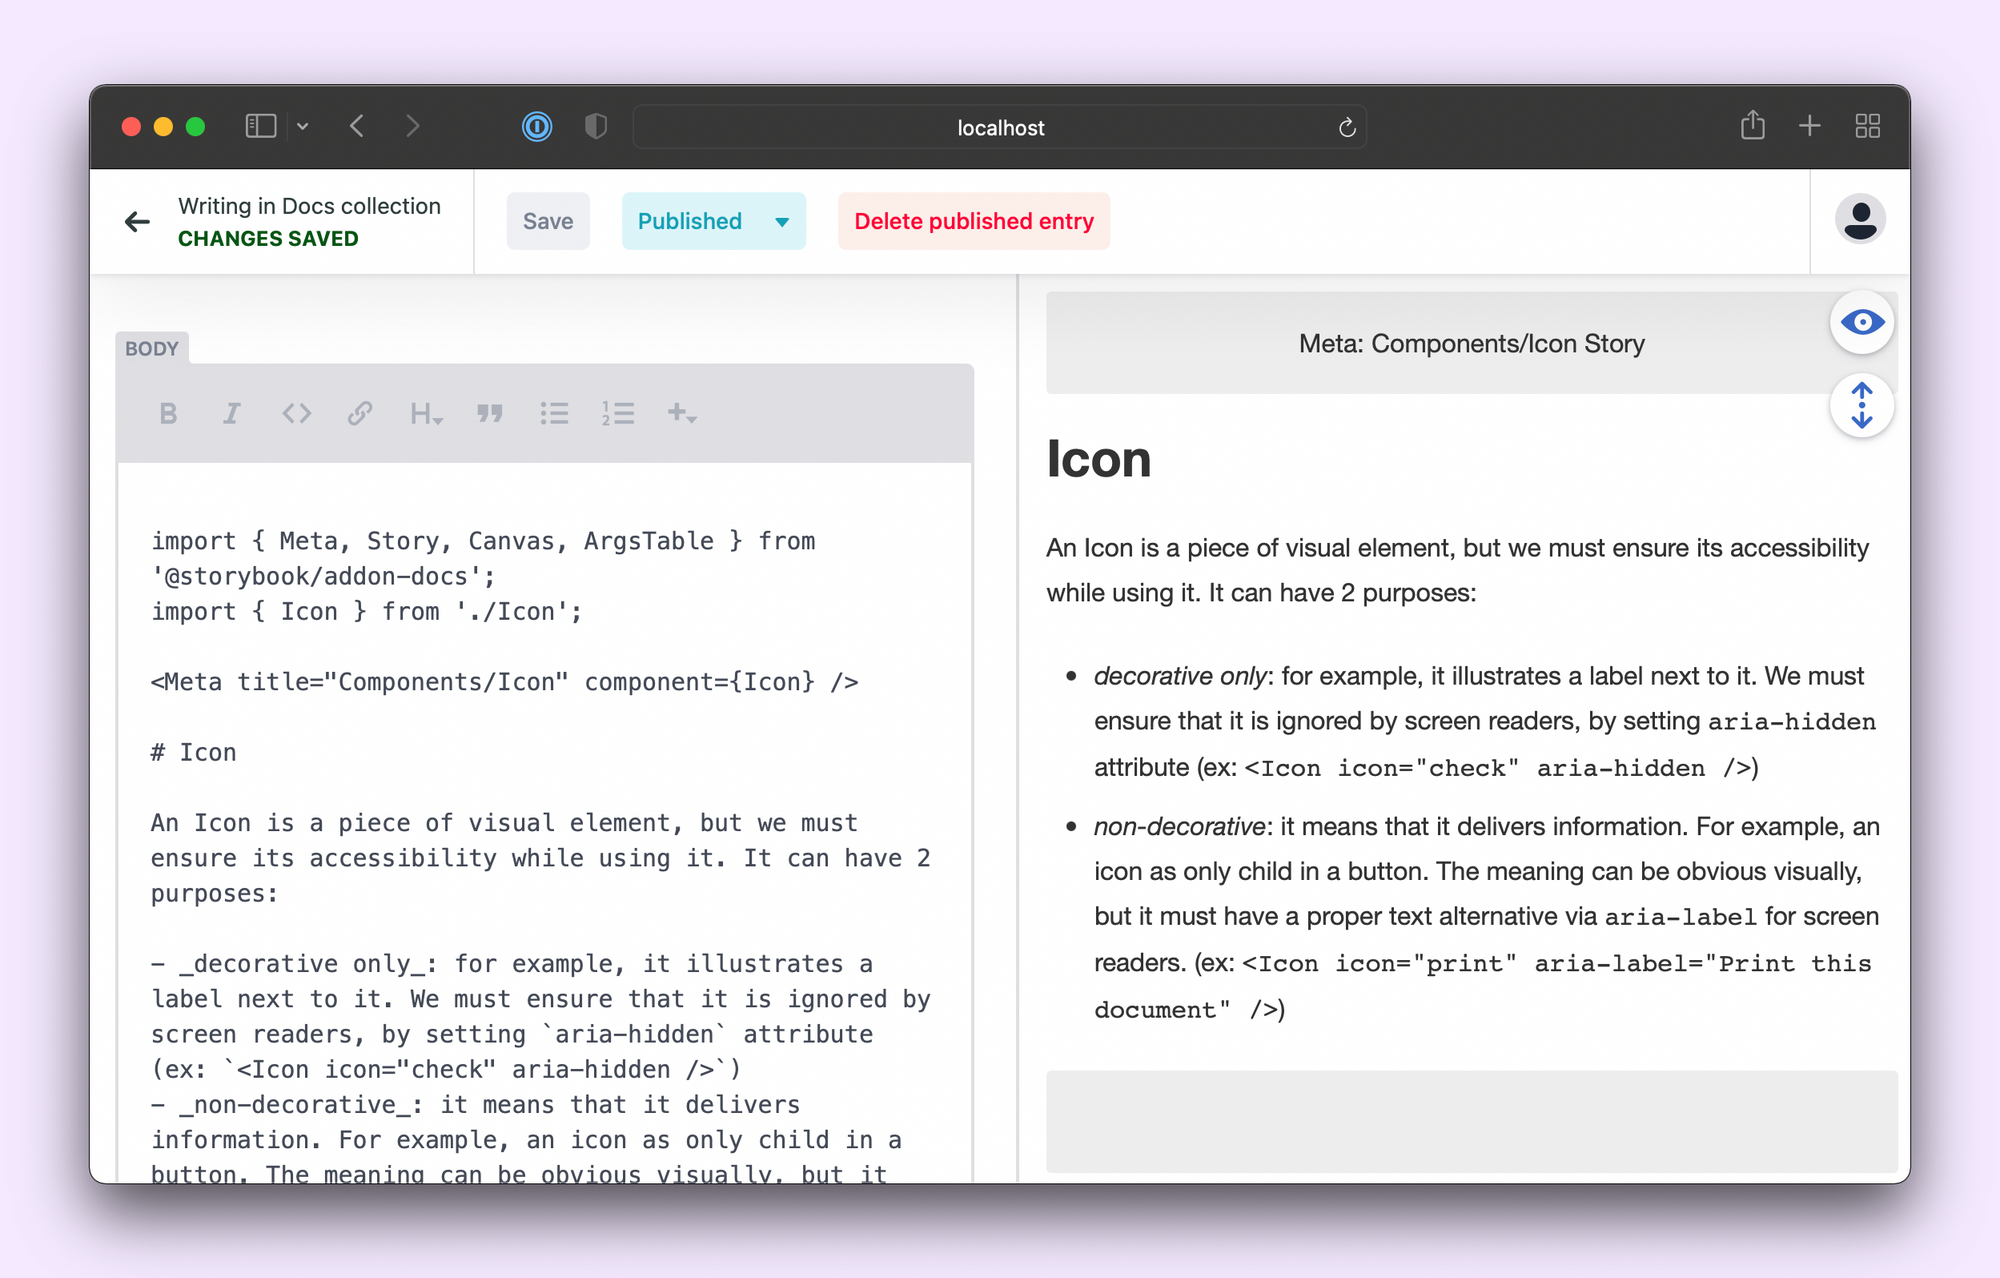
Task: Click the localhost address bar
Action: 1000,127
